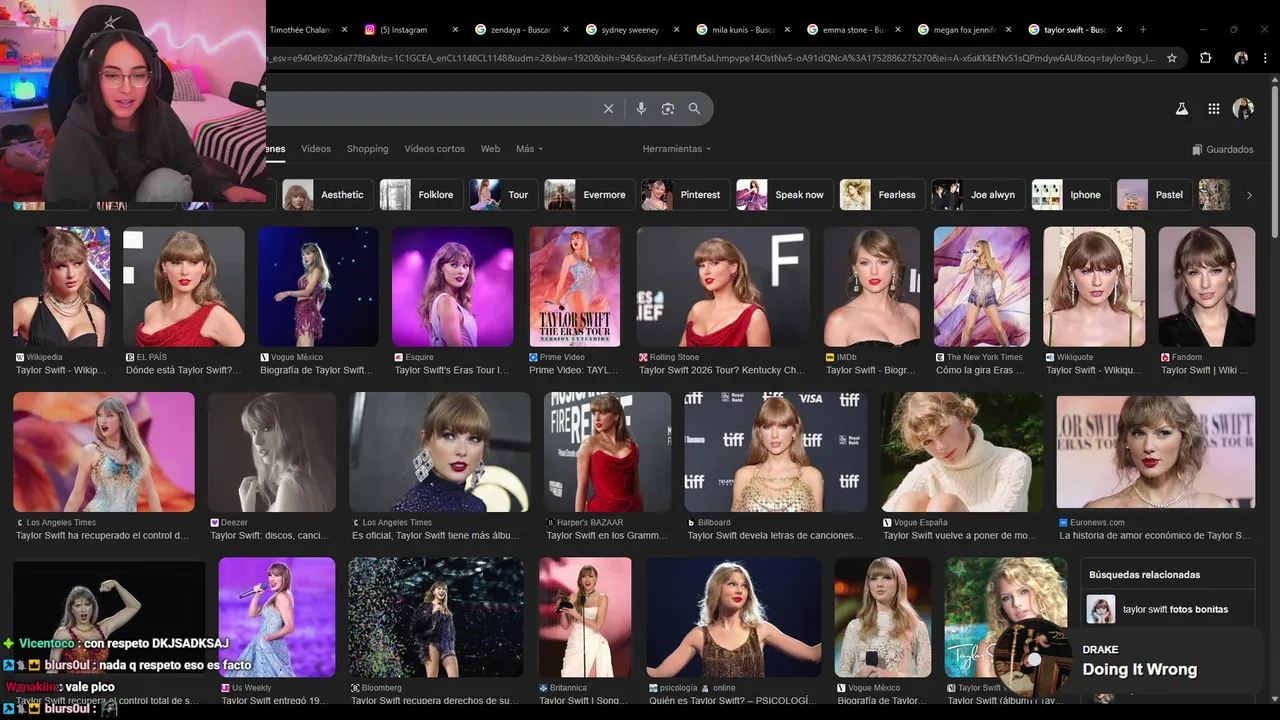Open the Vogue España image thumbnail
Viewport: 1280px width, 720px height.
(x=962, y=452)
